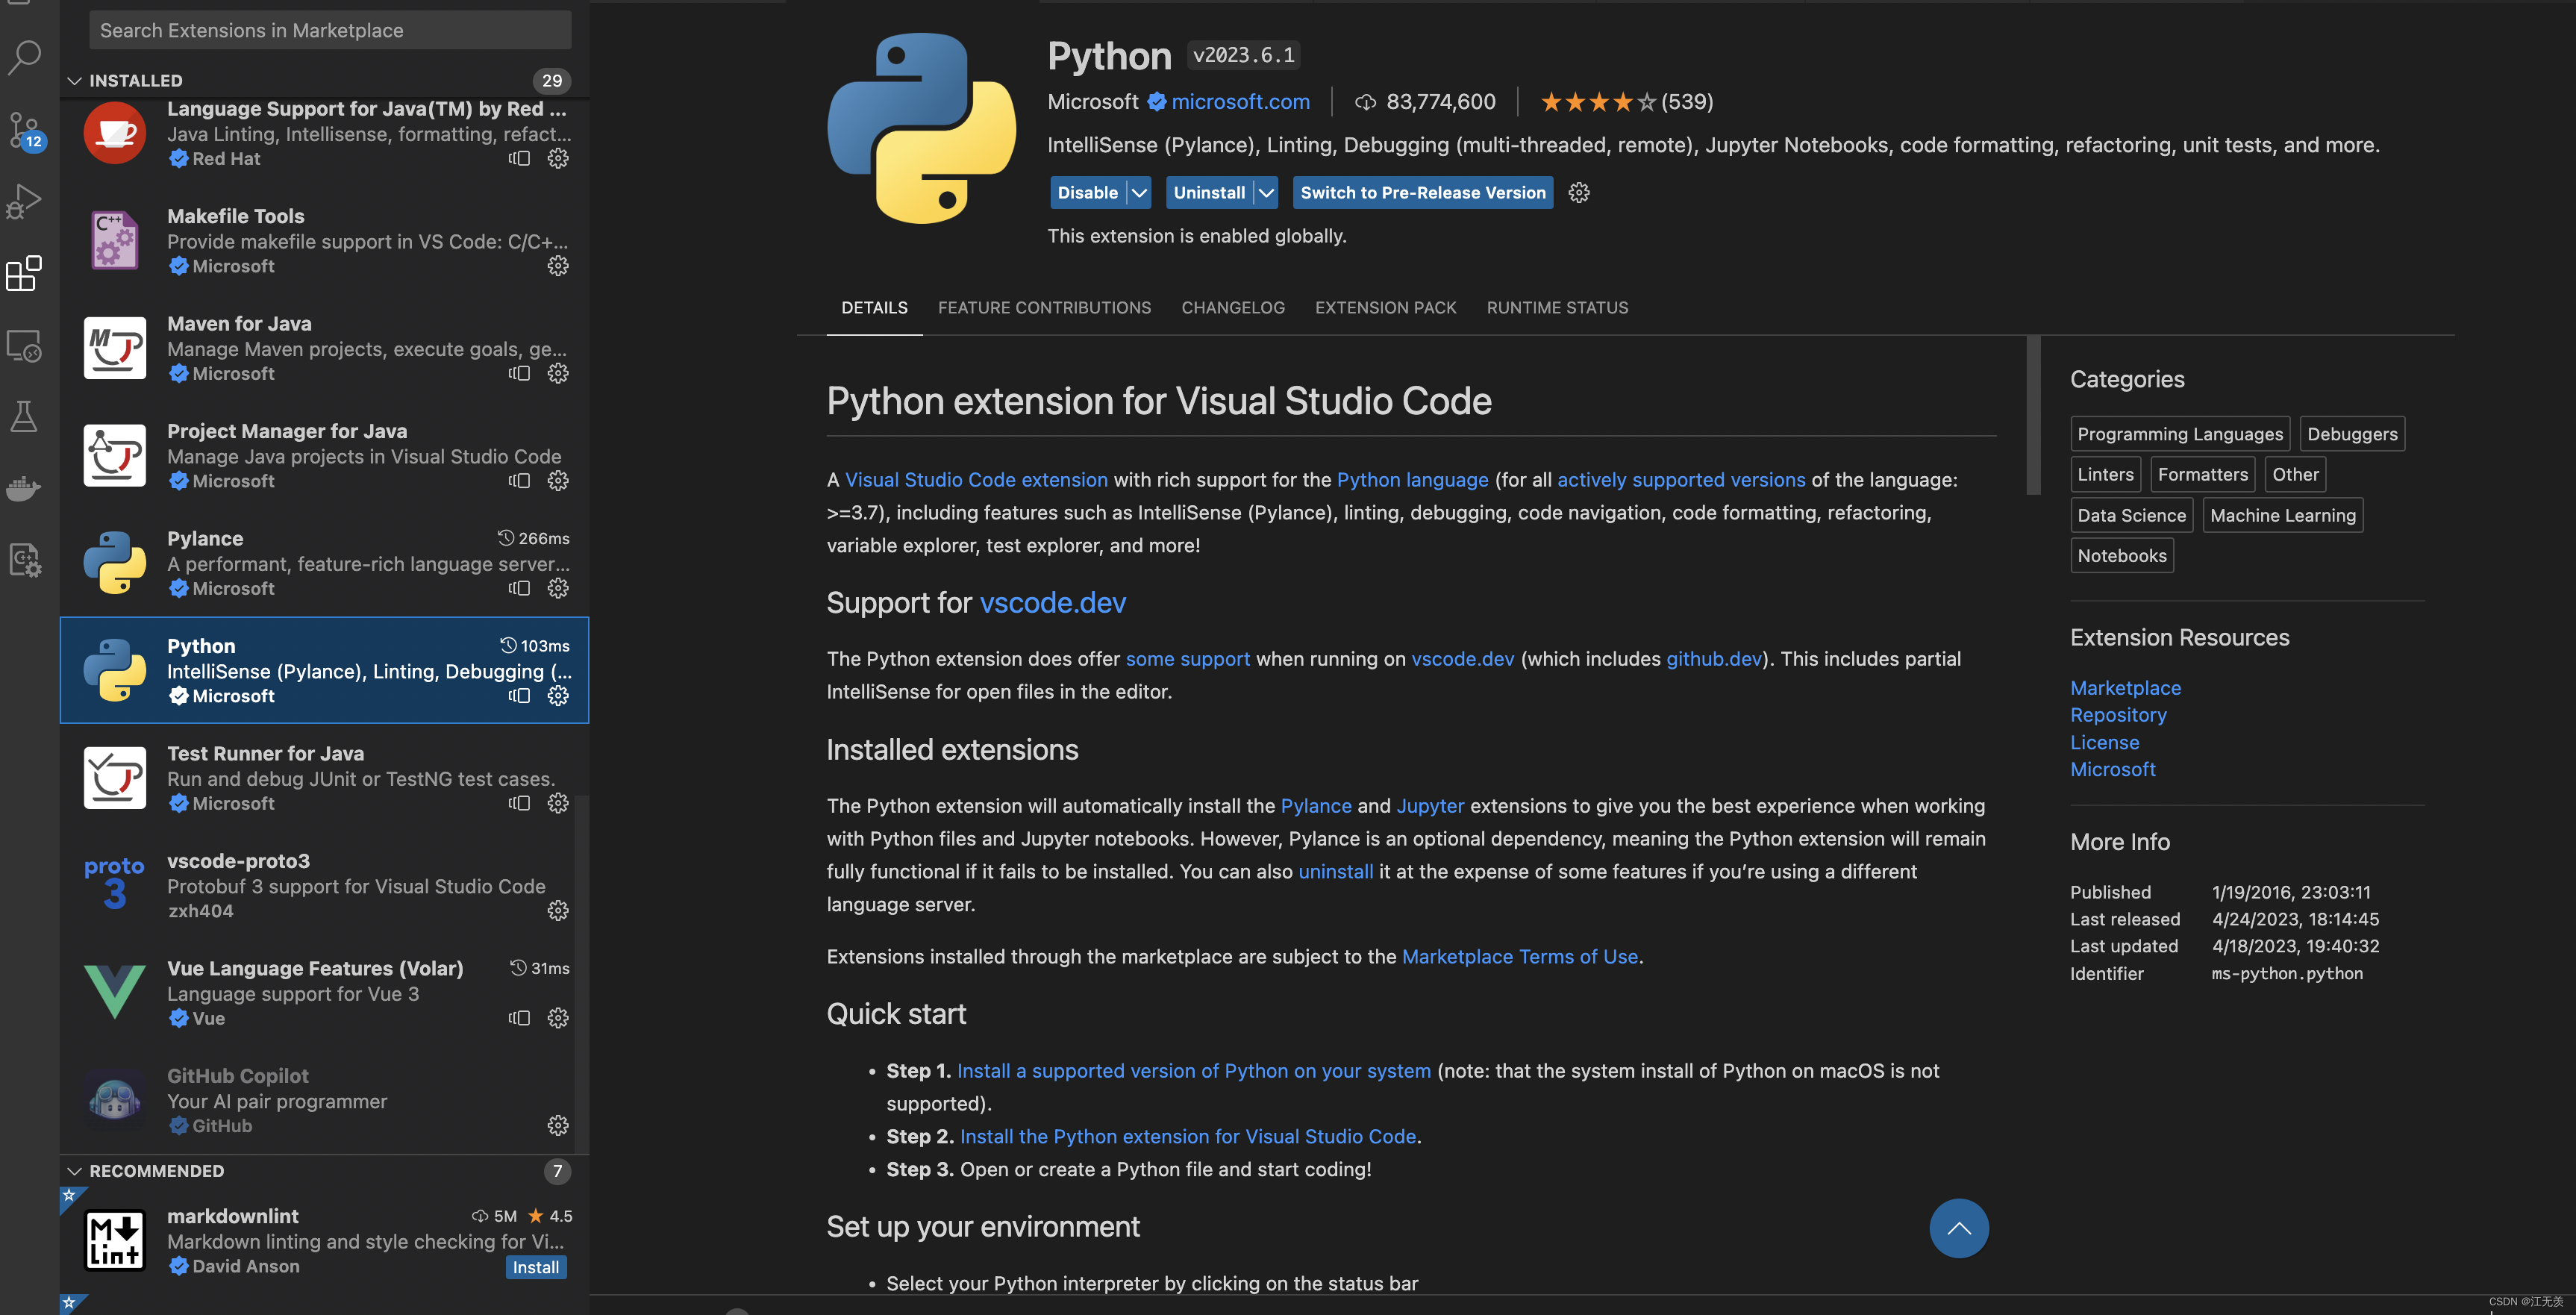Collapse the RECOMMENDED section

point(75,1171)
